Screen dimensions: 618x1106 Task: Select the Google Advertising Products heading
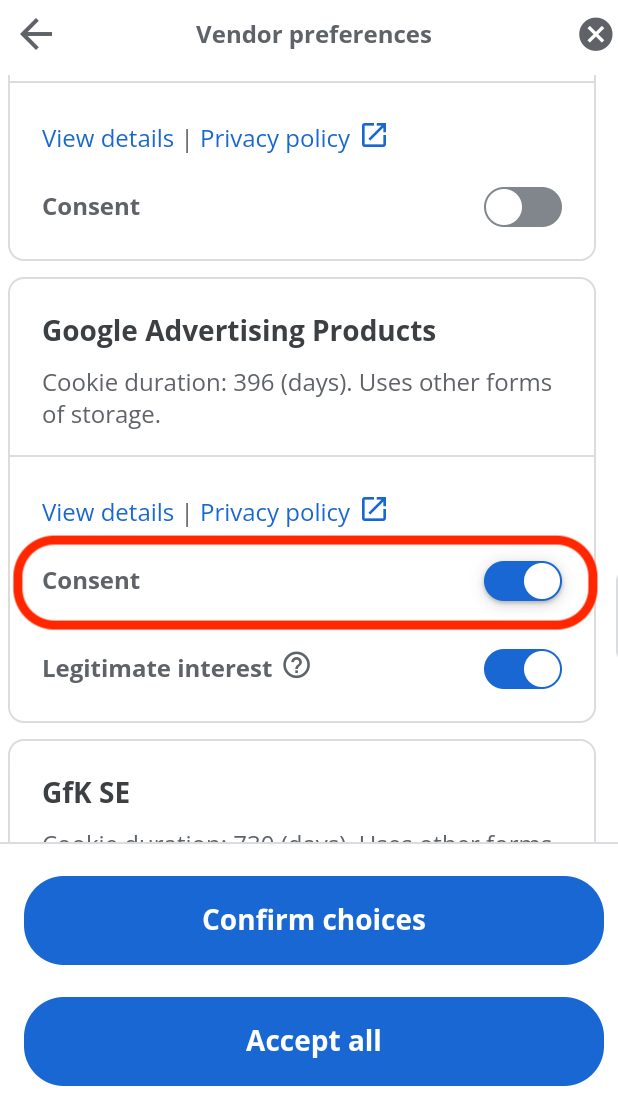(x=239, y=331)
